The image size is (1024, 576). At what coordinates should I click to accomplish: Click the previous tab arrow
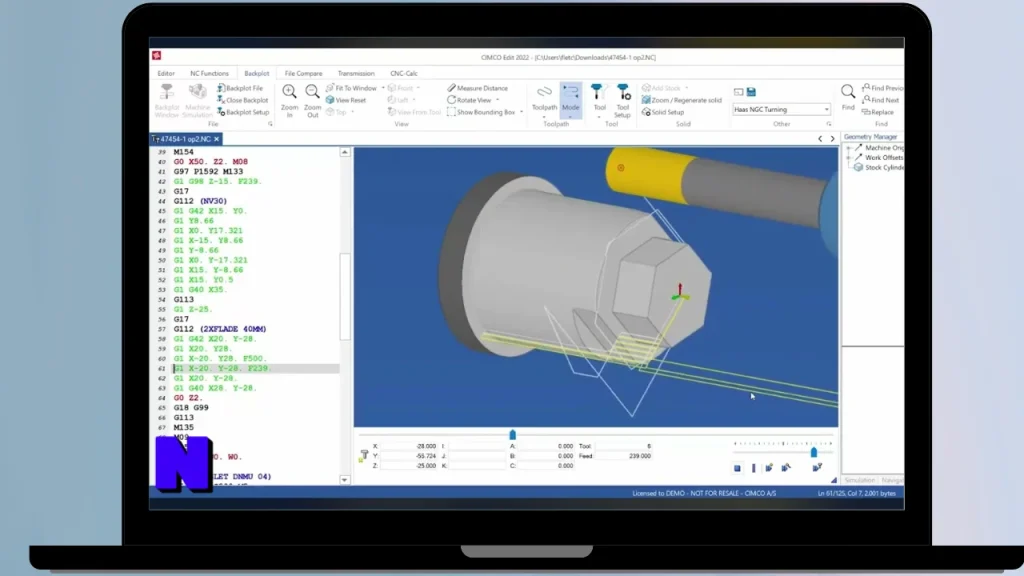click(820, 139)
